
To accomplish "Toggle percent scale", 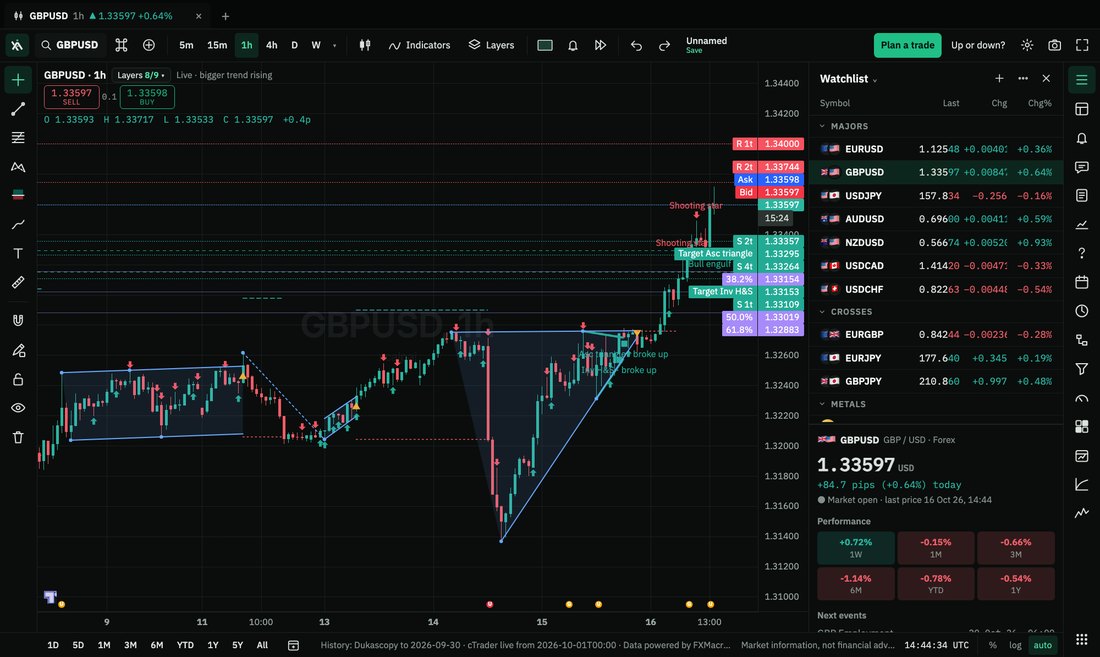I will [x=993, y=645].
